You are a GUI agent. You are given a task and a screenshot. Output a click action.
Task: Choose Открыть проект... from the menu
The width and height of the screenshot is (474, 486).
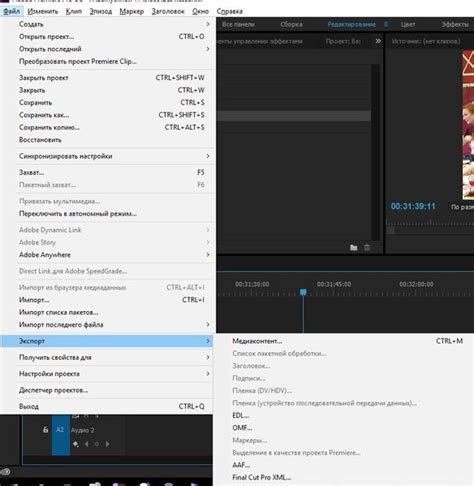pos(107,37)
